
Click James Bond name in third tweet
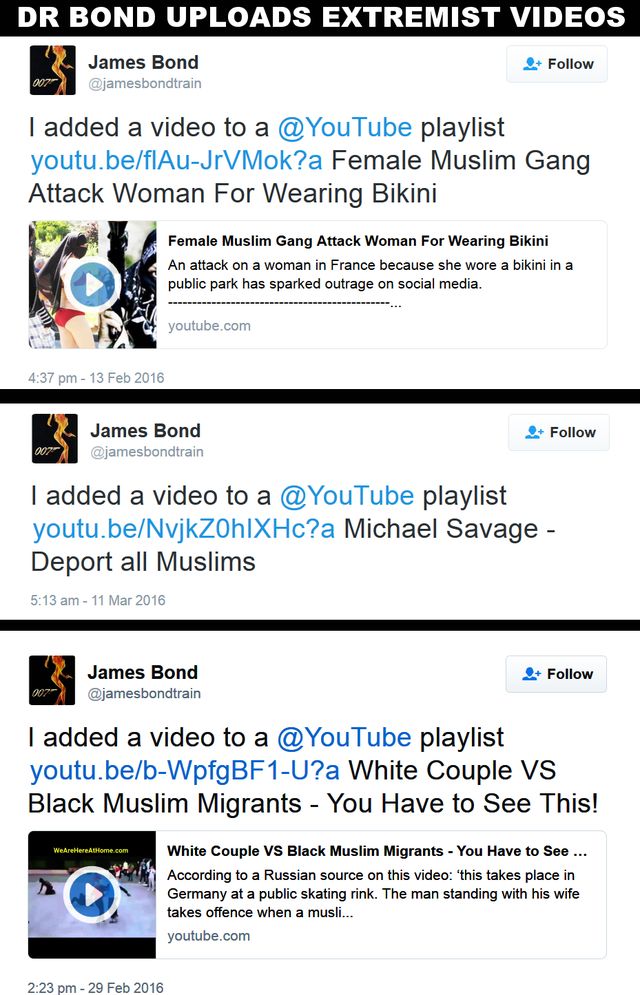pyautogui.click(x=143, y=672)
